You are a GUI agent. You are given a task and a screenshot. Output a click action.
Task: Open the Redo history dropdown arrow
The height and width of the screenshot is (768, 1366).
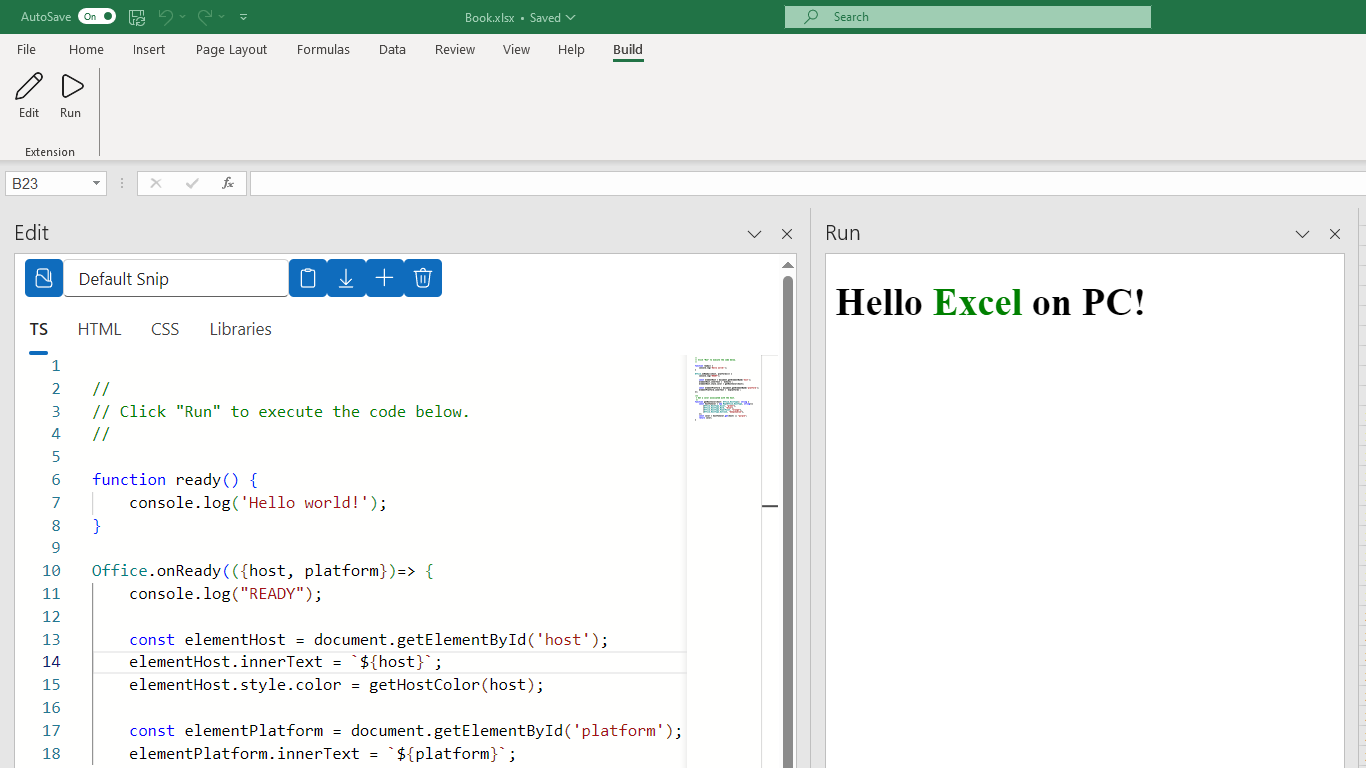(x=222, y=17)
